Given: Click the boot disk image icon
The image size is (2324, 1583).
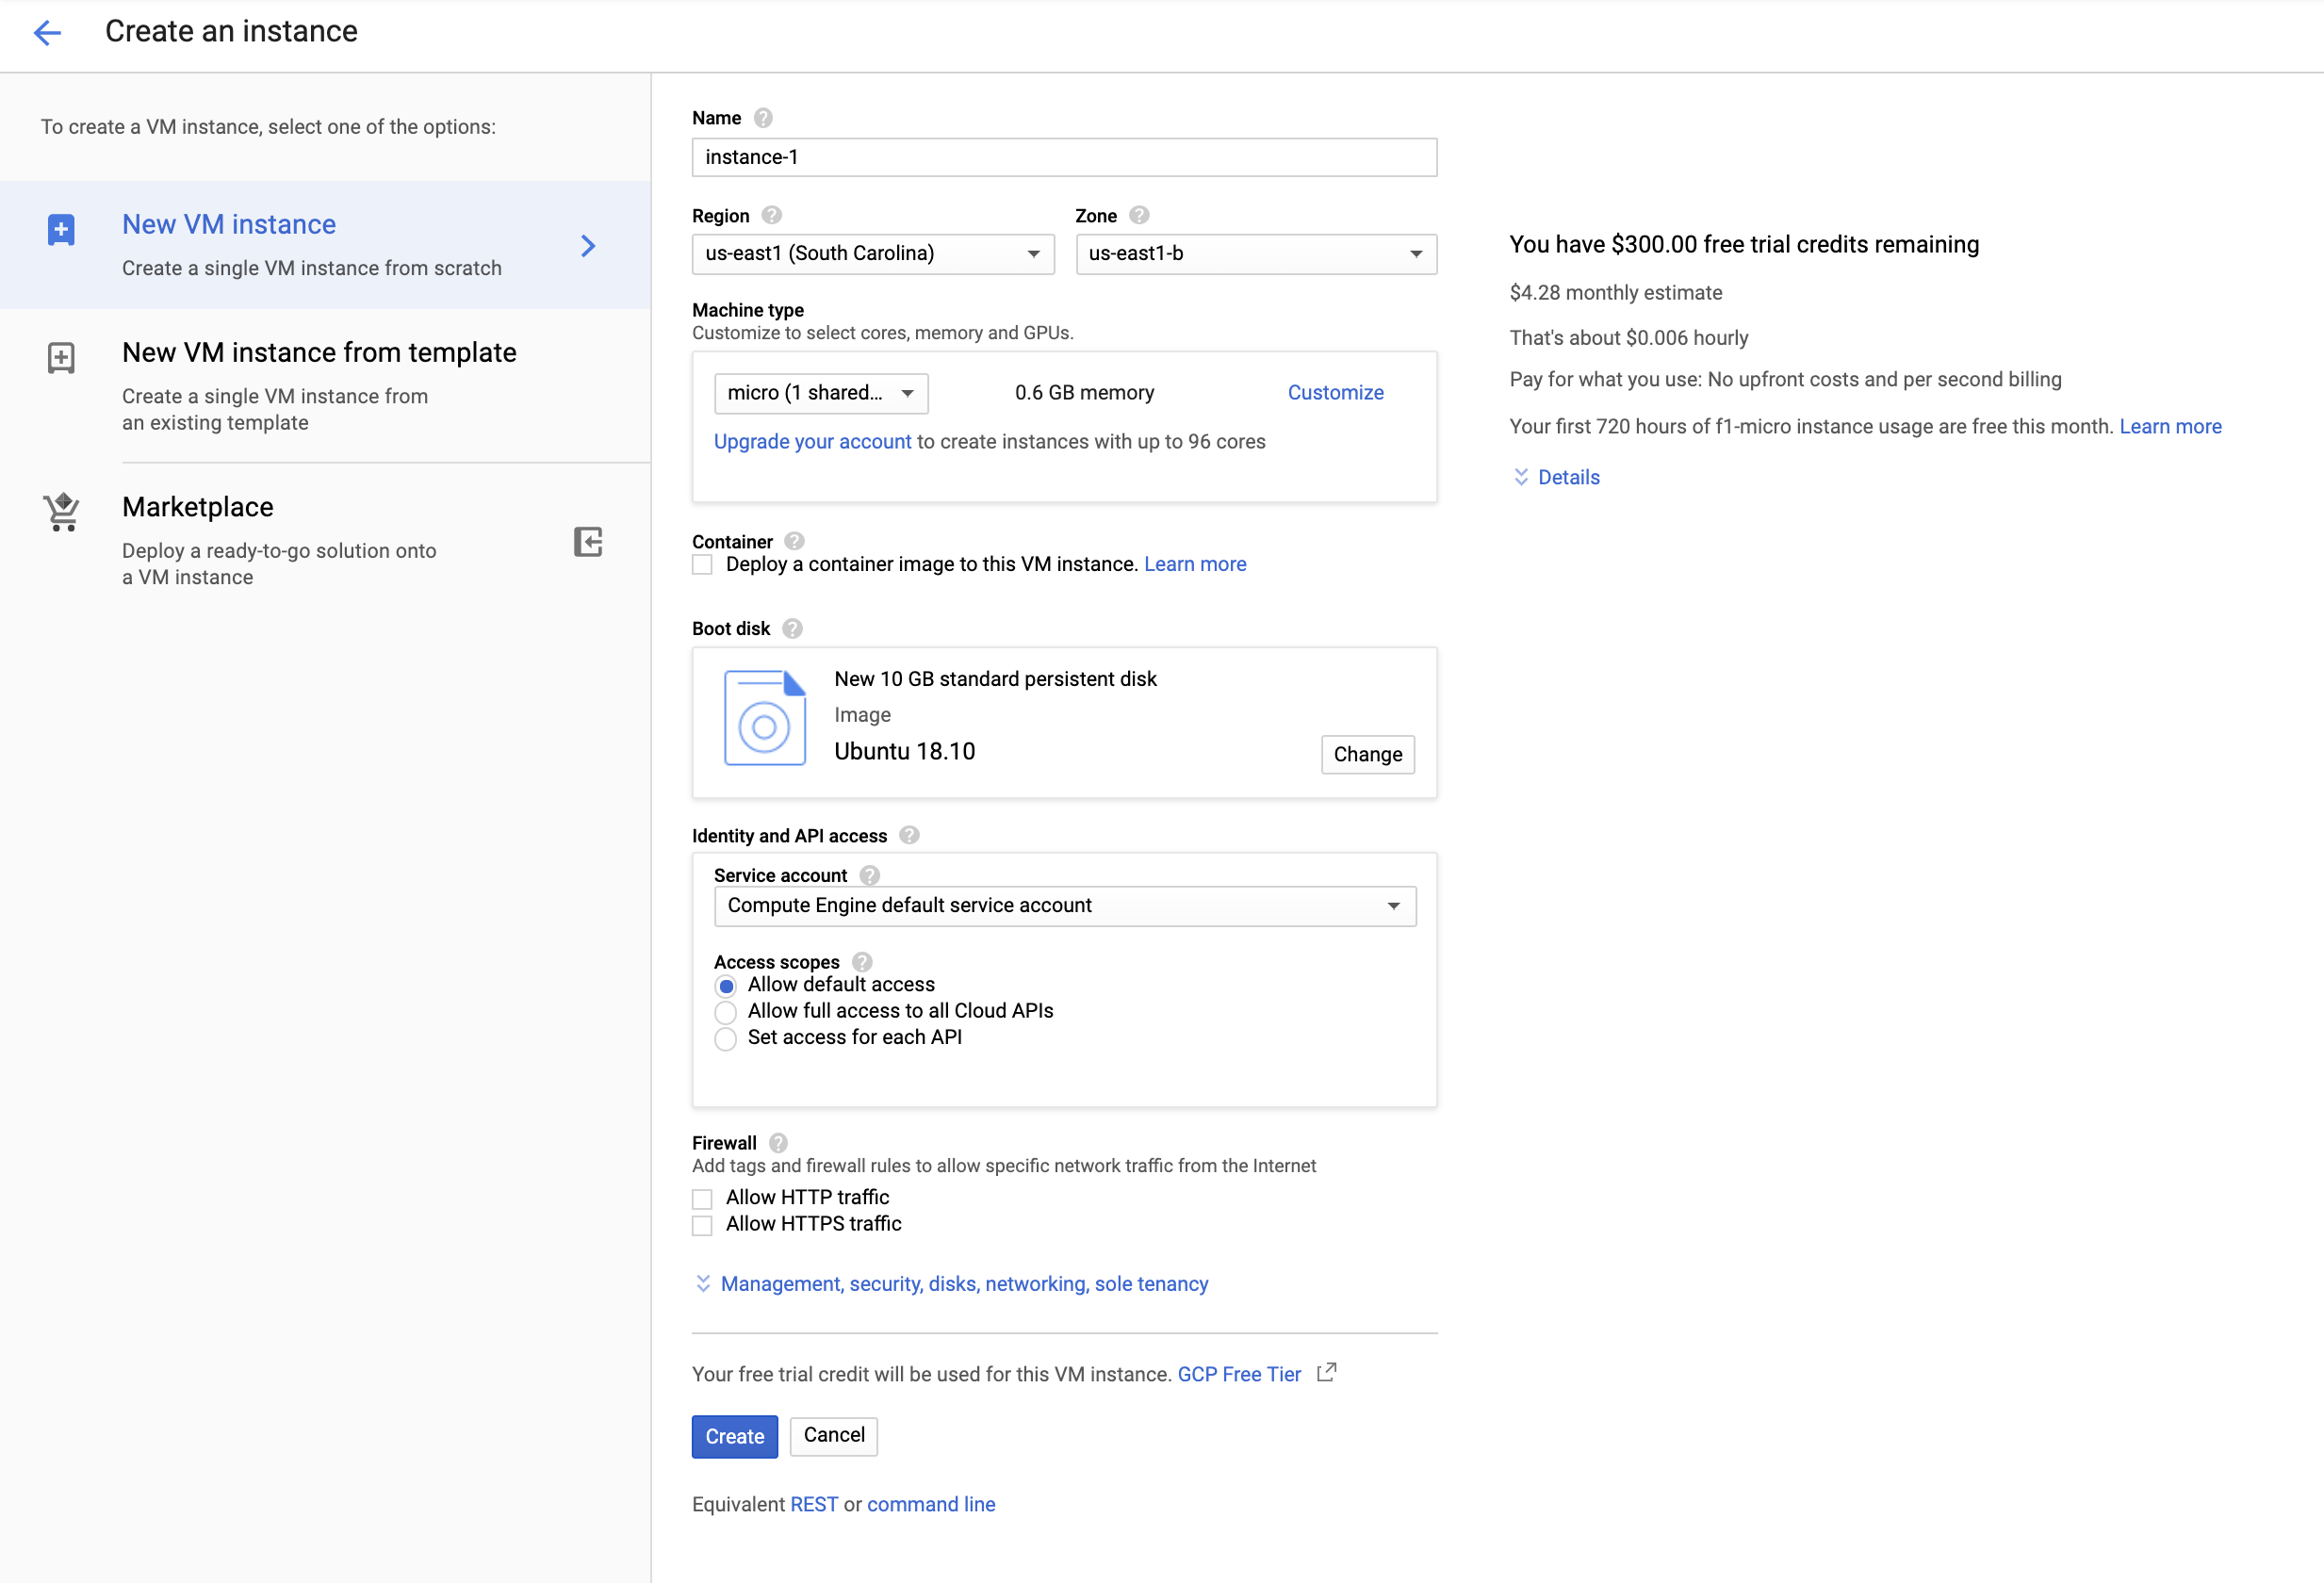Looking at the screenshot, I should pyautogui.click(x=765, y=718).
